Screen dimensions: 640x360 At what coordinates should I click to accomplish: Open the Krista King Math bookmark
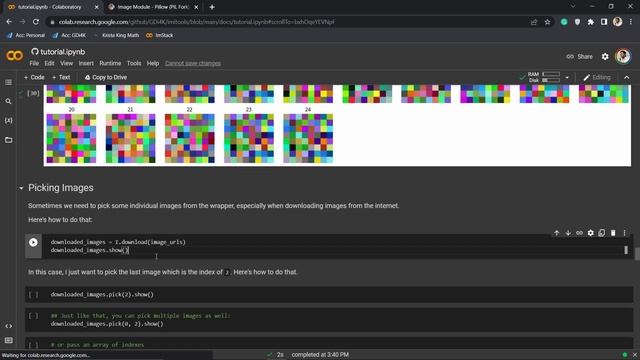tap(117, 36)
